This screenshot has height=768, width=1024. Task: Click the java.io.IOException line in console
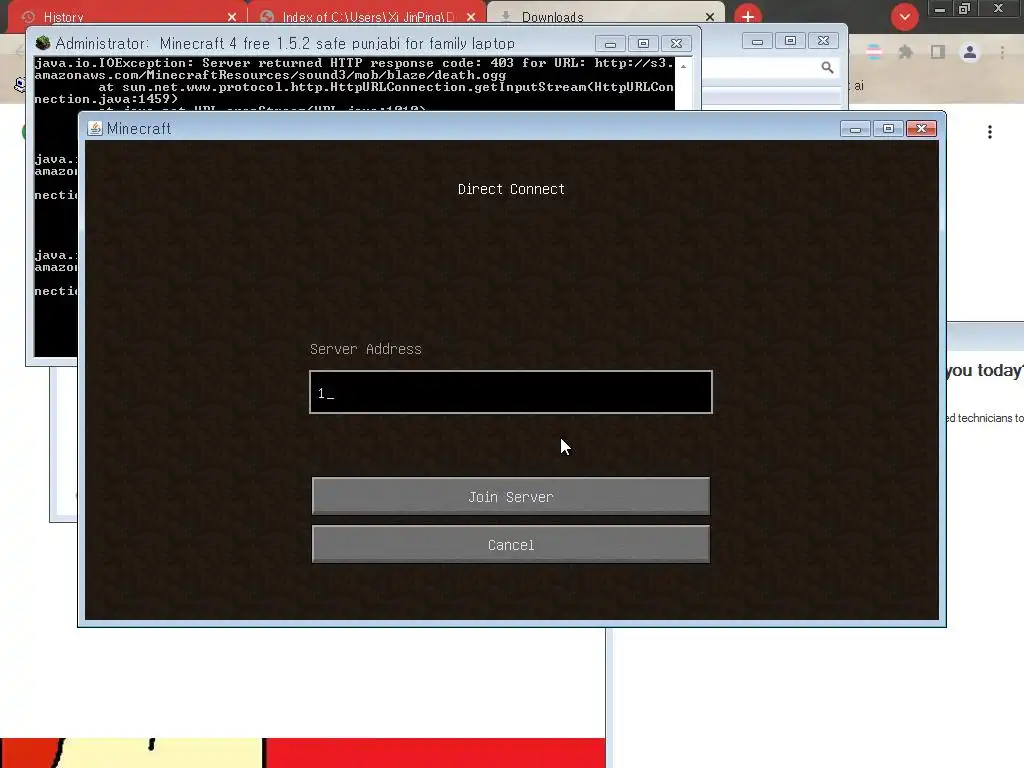(x=353, y=63)
